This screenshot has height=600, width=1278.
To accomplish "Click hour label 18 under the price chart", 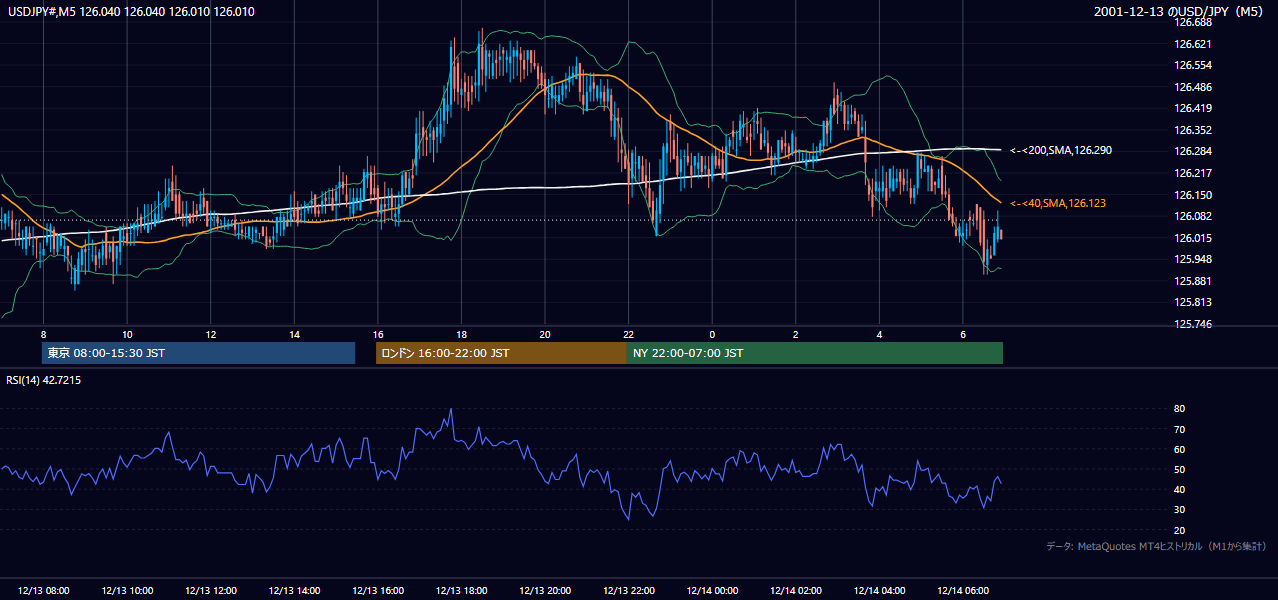I will 461,334.
